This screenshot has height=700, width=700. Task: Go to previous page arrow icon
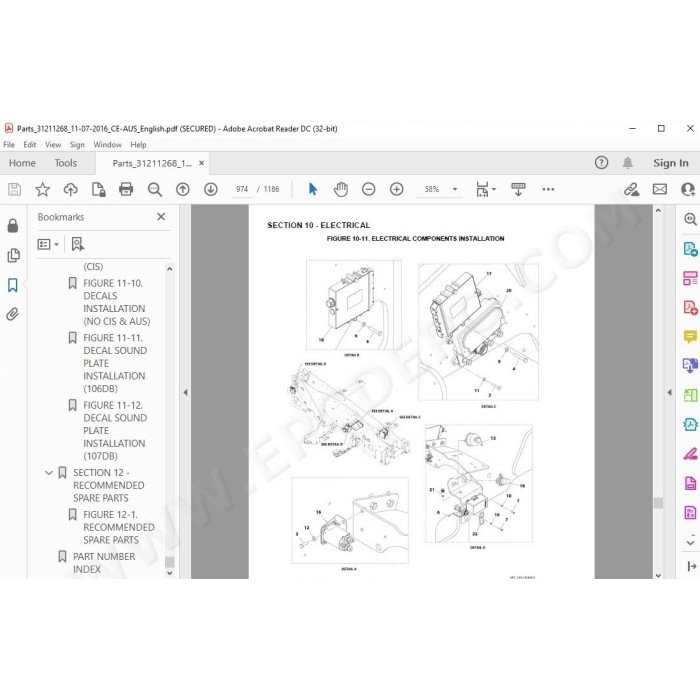(183, 189)
